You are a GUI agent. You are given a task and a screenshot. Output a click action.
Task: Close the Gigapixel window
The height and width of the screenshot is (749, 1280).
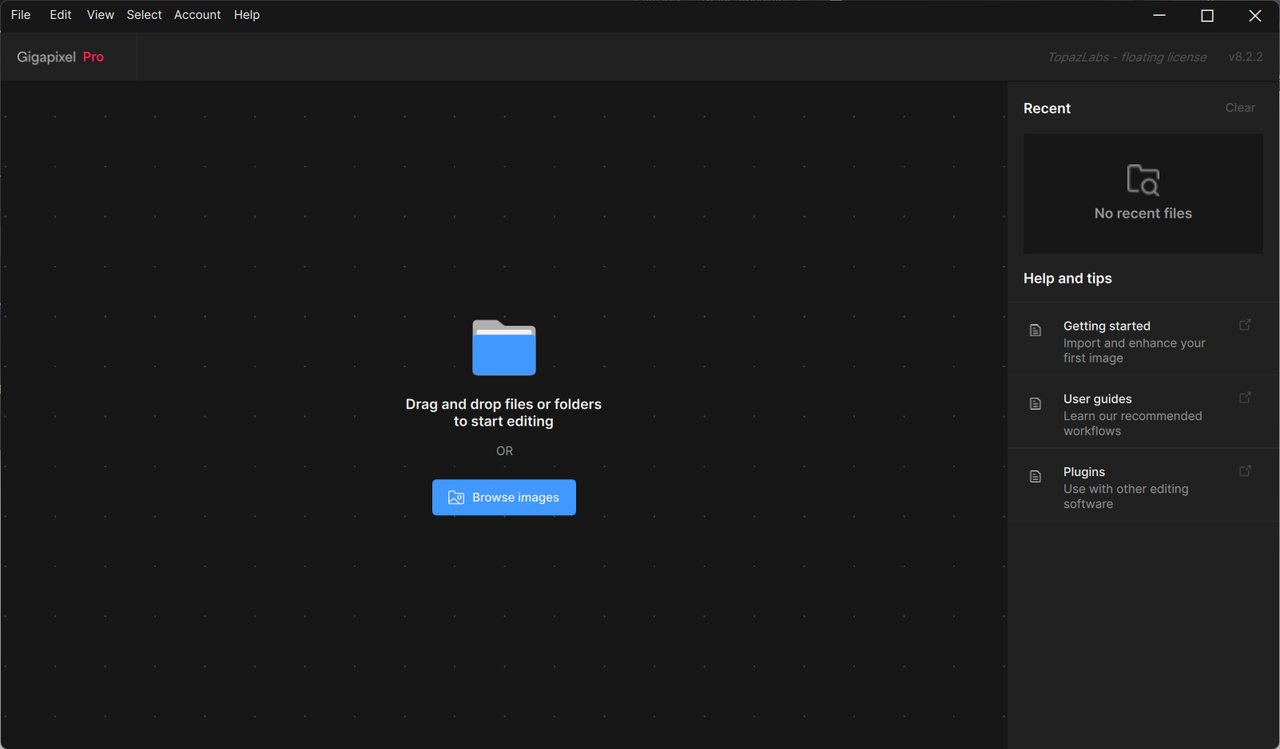pos(1255,15)
